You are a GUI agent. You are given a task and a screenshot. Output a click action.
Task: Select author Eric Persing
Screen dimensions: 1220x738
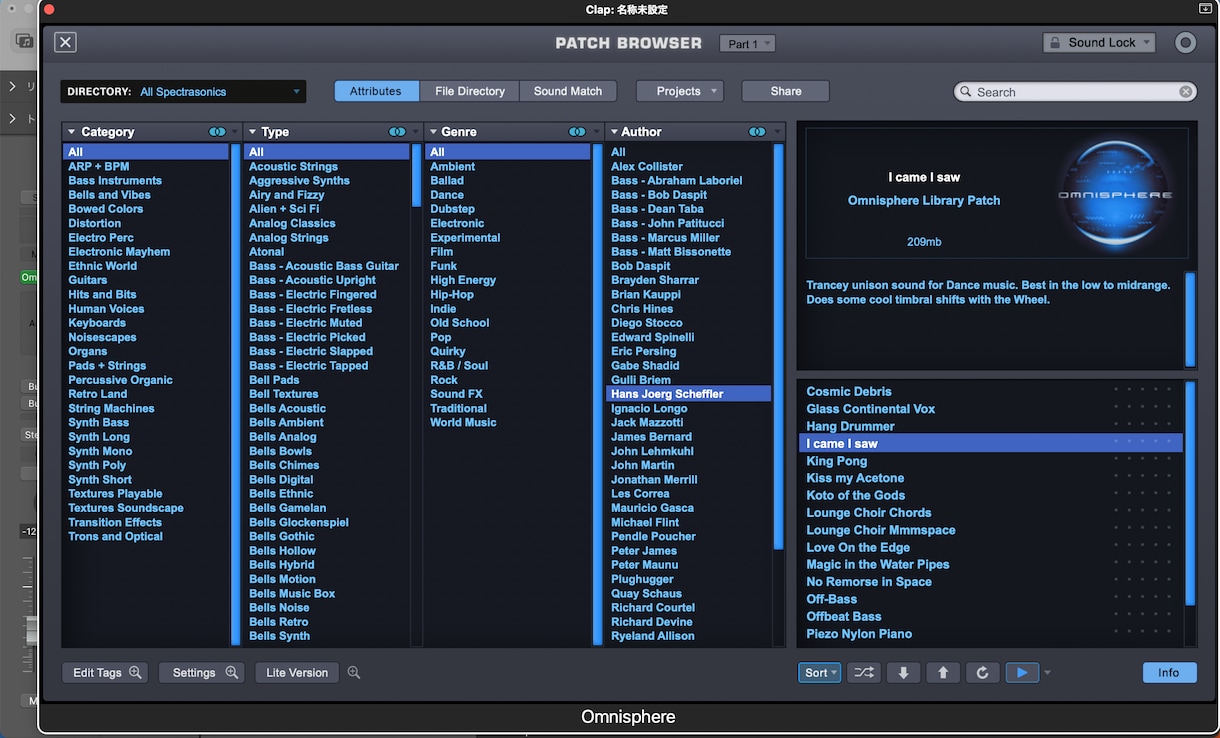[x=643, y=351]
